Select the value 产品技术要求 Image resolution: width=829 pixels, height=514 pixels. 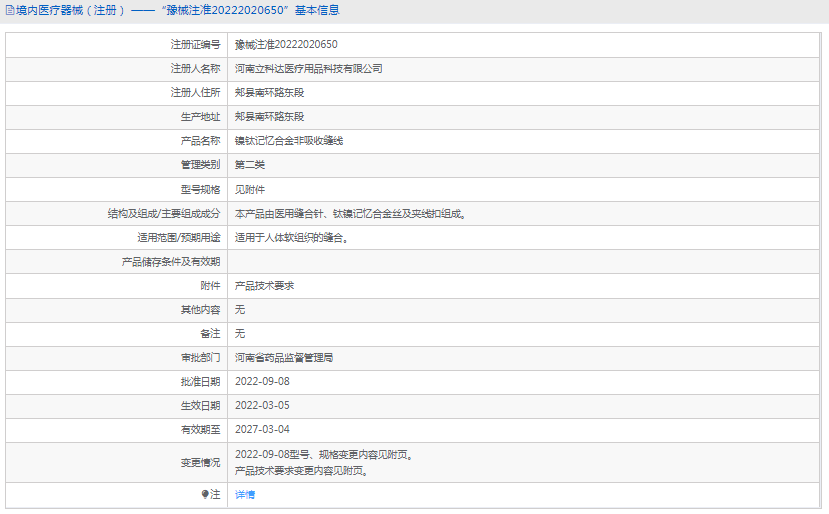tap(264, 286)
